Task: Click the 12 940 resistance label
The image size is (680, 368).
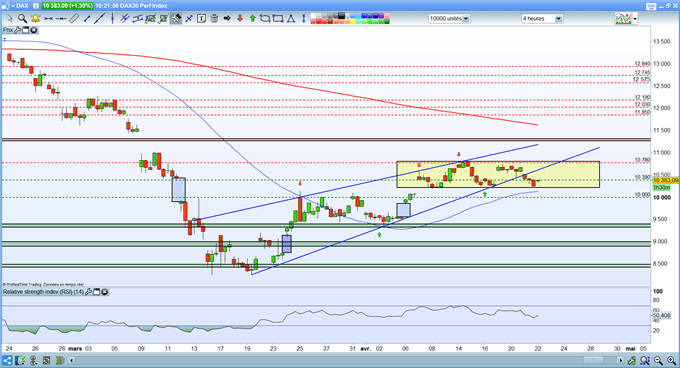Action: pyautogui.click(x=642, y=64)
